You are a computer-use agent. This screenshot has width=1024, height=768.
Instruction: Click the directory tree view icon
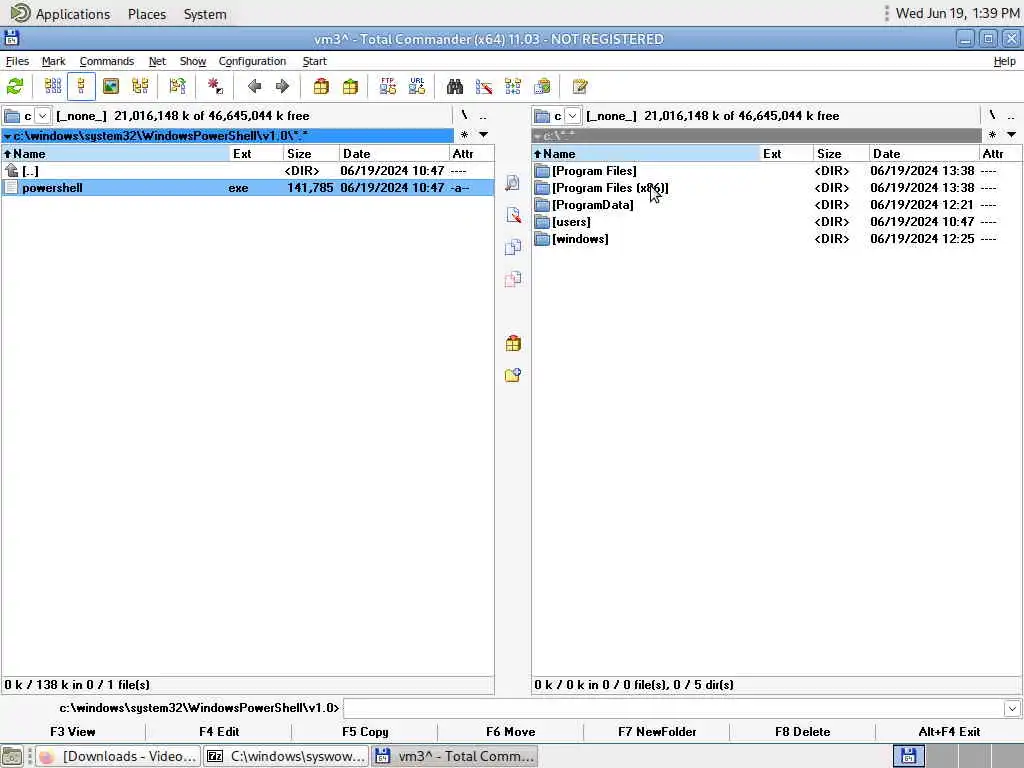coord(140,86)
